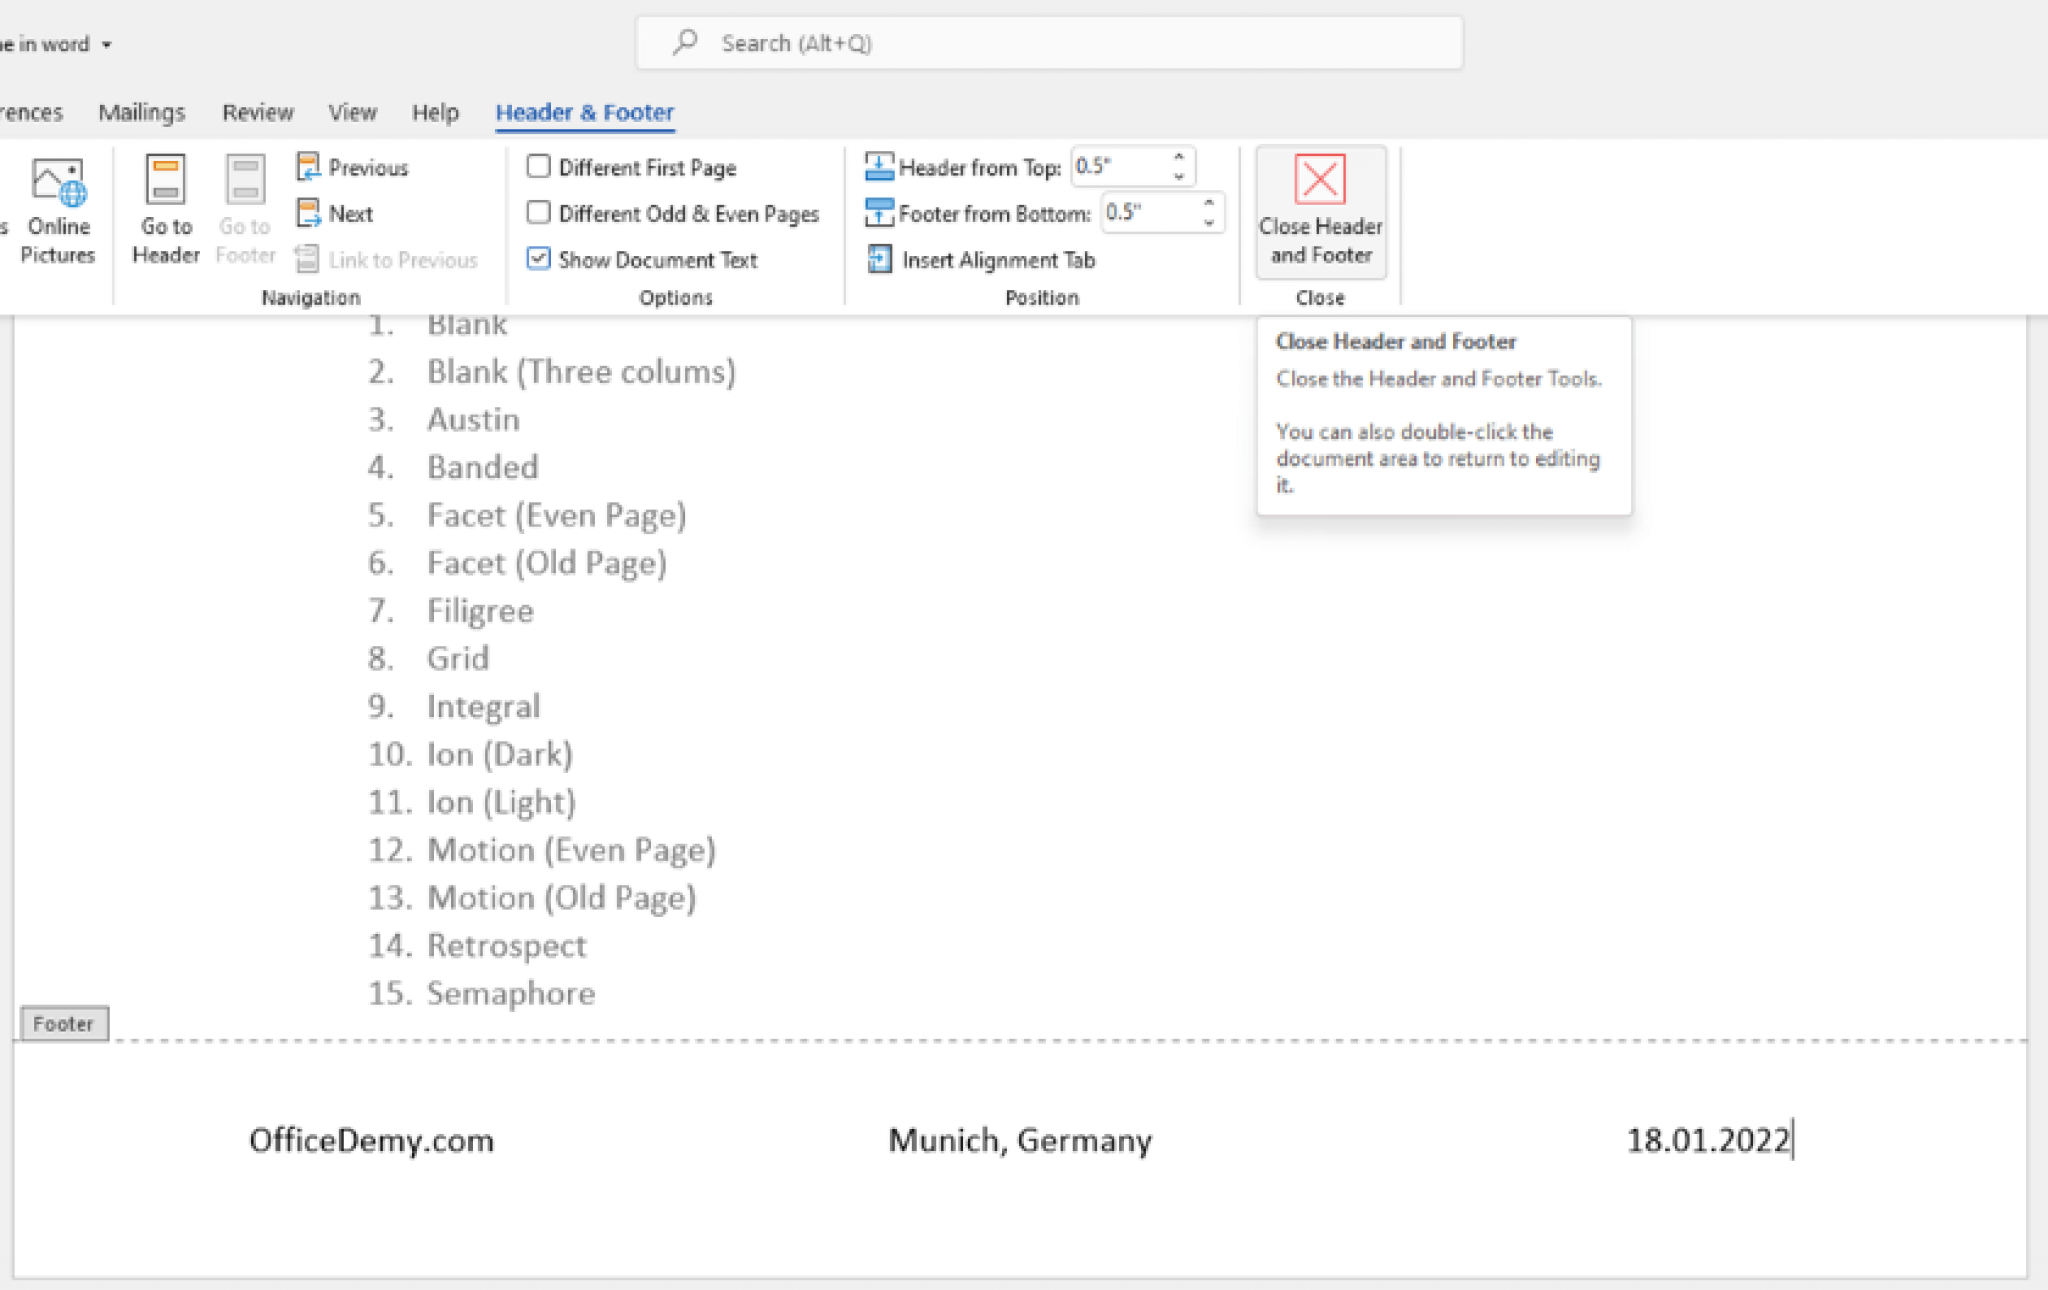This screenshot has height=1290, width=2048.
Task: Click Go to Header icon
Action: [x=166, y=182]
